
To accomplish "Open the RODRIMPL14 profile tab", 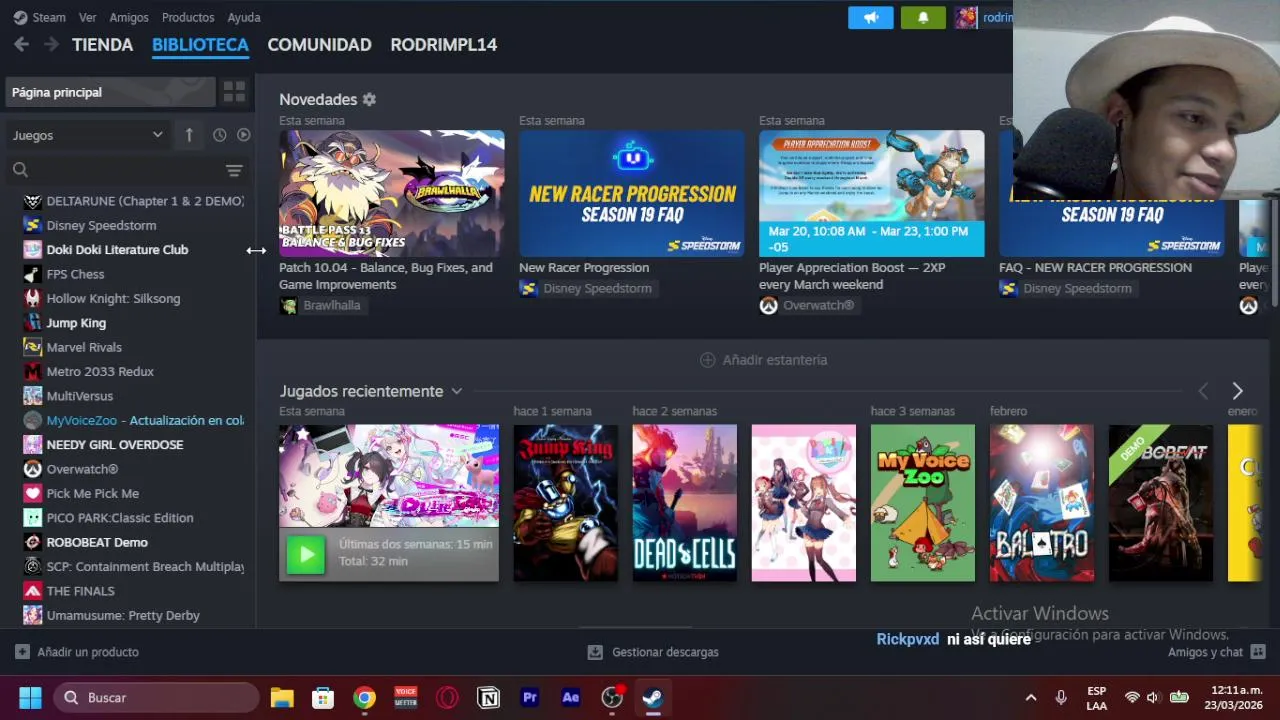I will pyautogui.click(x=443, y=45).
